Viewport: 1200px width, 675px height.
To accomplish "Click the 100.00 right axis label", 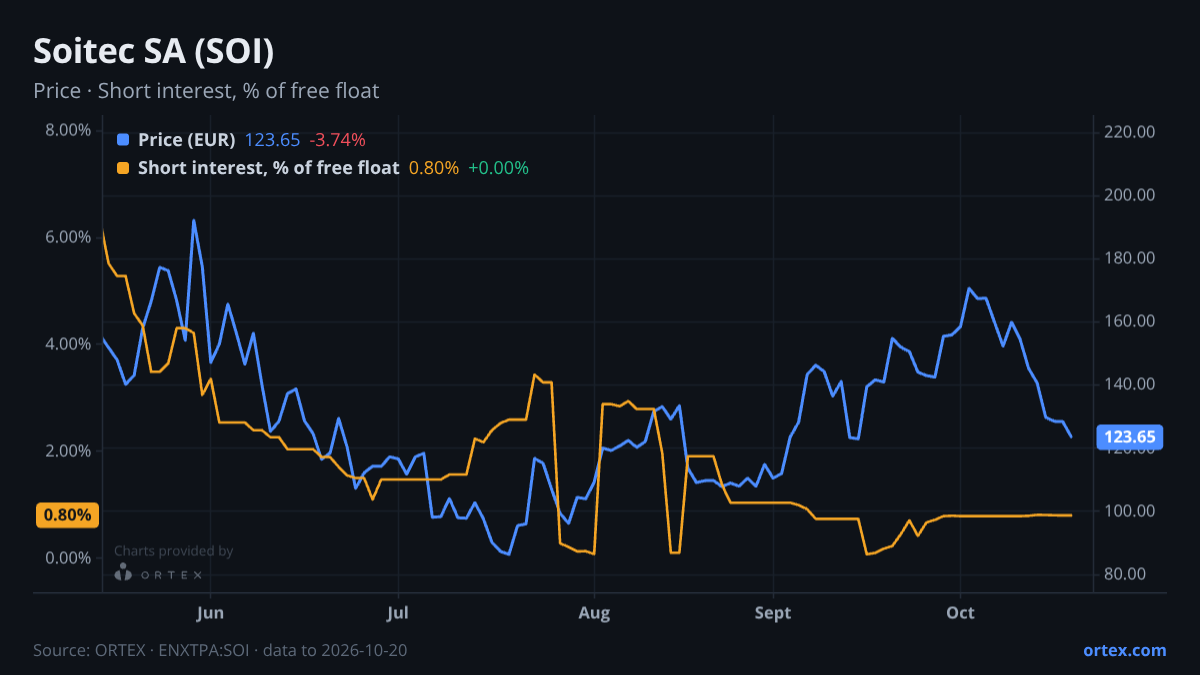I will point(1131,511).
